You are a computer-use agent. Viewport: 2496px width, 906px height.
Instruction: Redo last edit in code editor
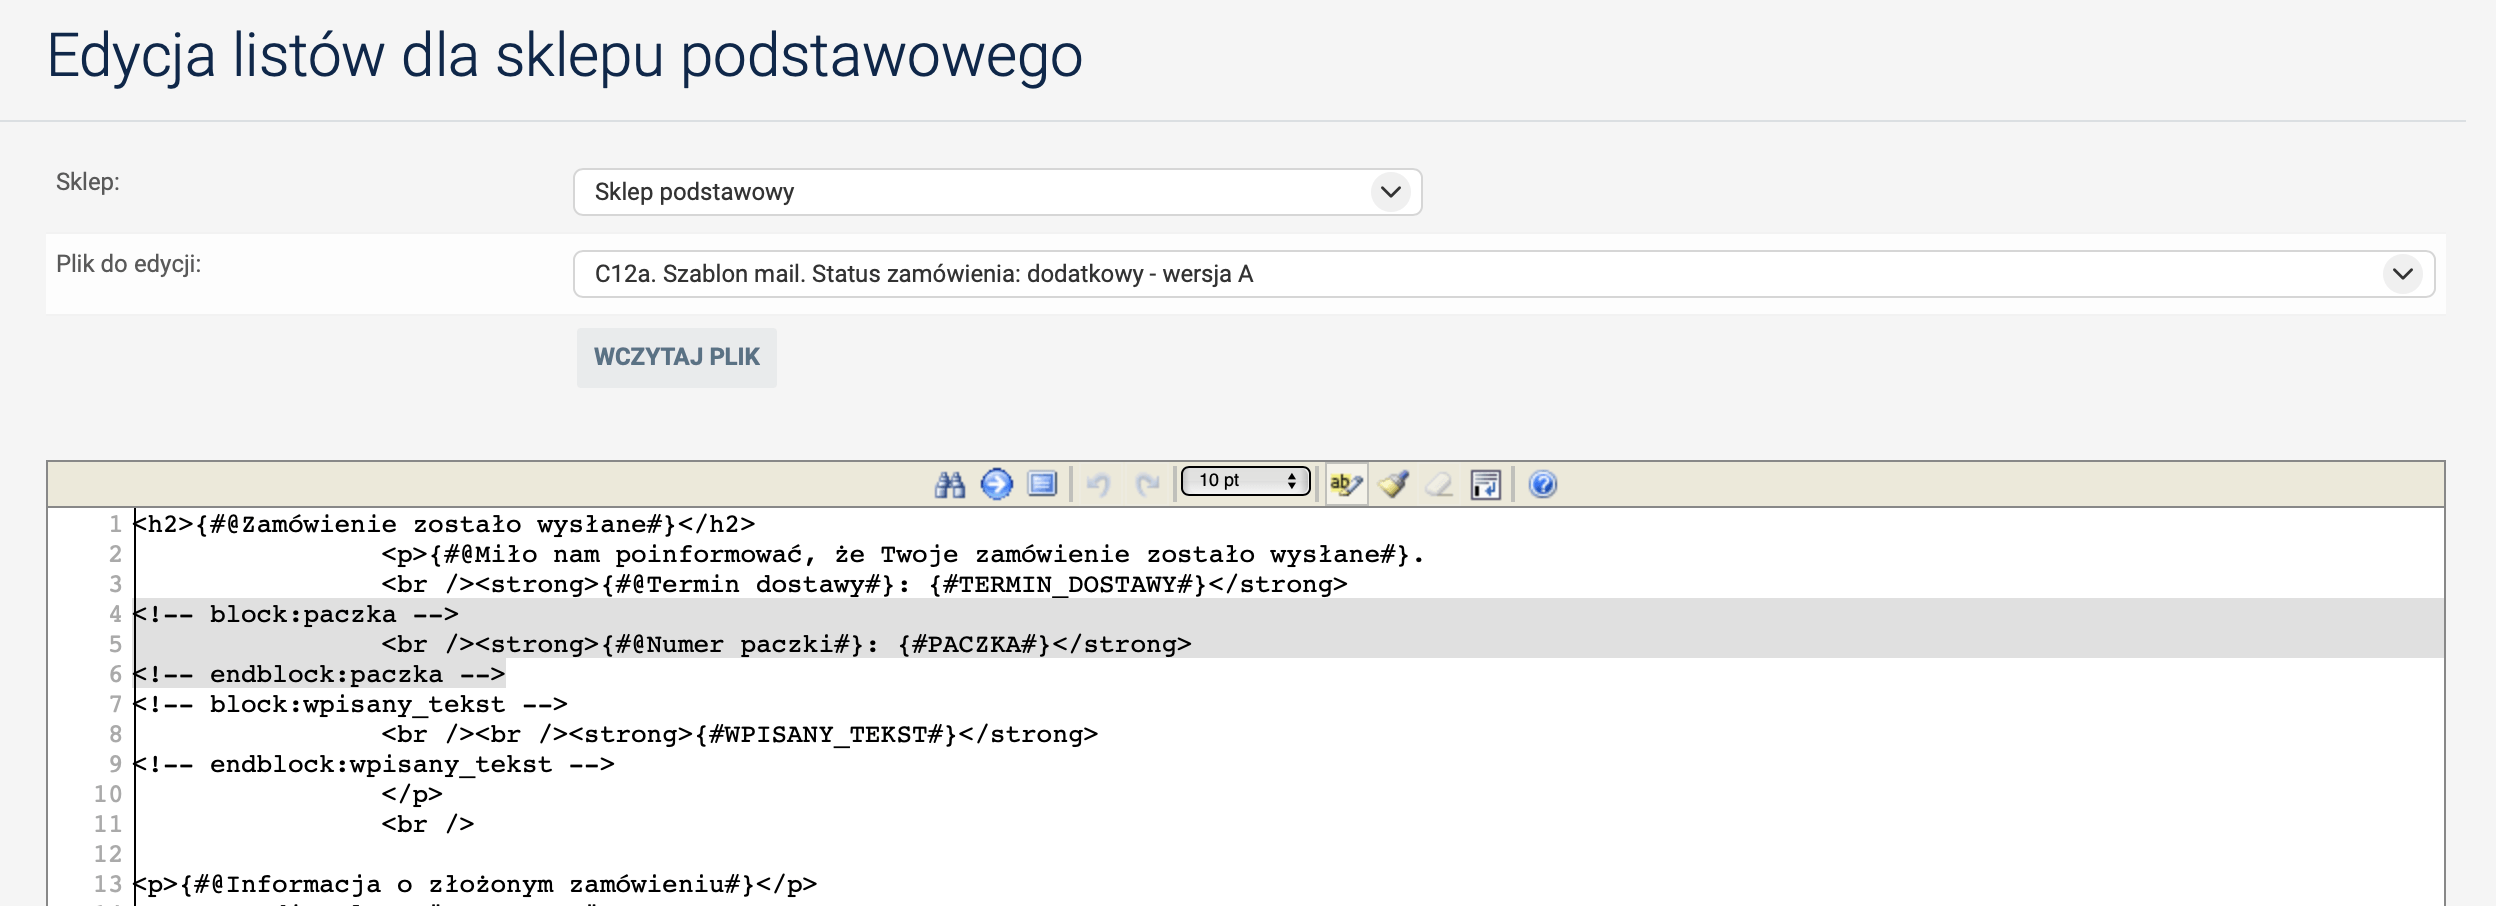[x=1147, y=485]
